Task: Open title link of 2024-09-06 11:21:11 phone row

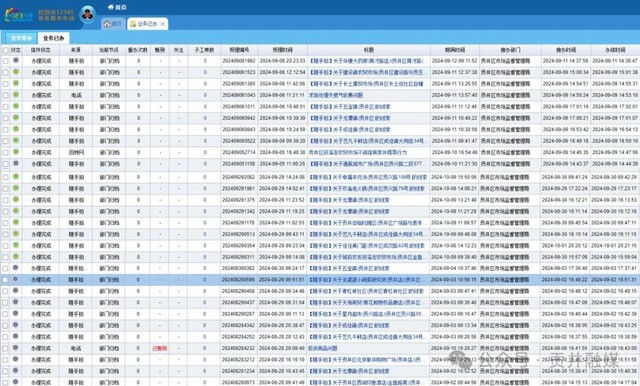Action: point(336,95)
